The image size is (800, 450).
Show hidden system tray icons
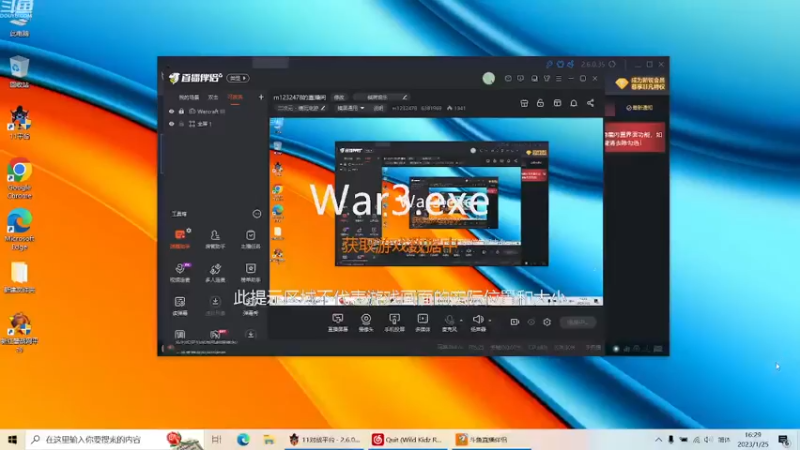click(x=658, y=439)
